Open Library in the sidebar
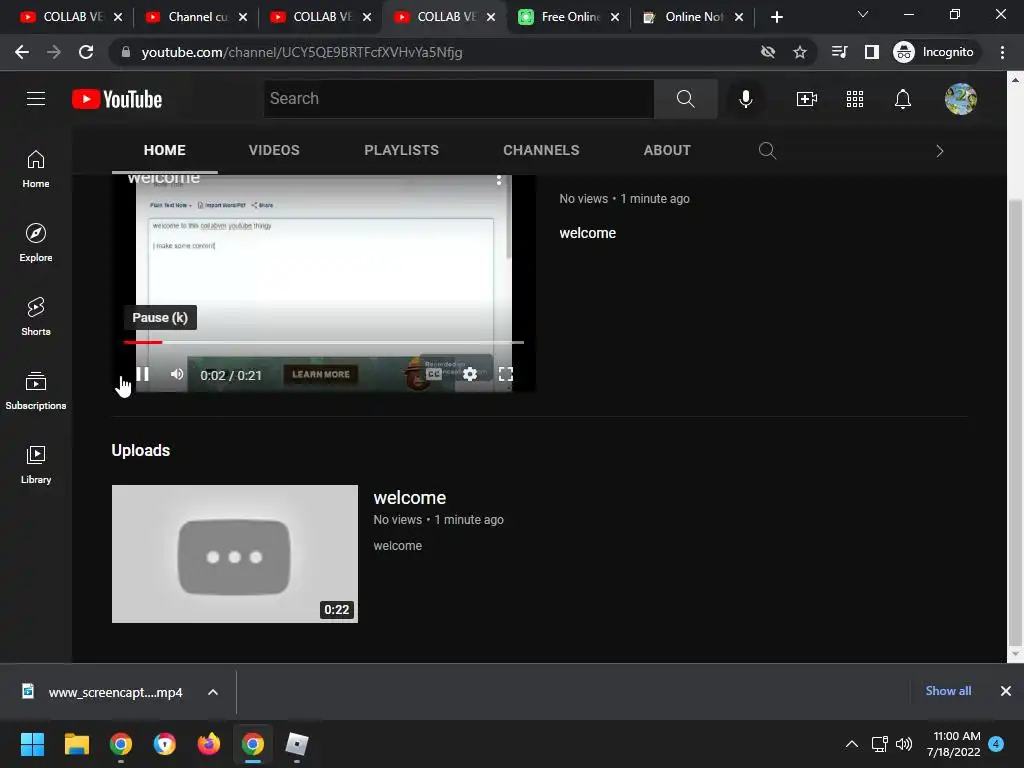The height and width of the screenshot is (768, 1024). pos(36,464)
